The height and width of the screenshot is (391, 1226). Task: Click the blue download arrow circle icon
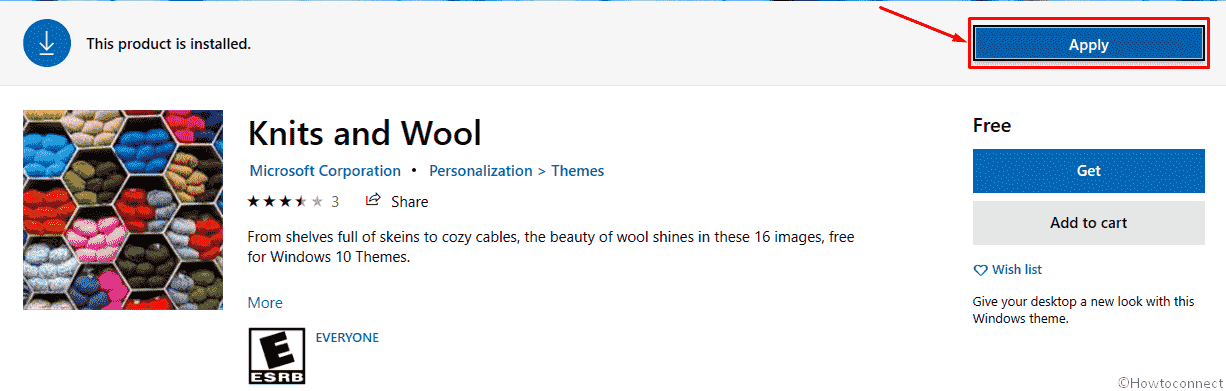coord(46,44)
